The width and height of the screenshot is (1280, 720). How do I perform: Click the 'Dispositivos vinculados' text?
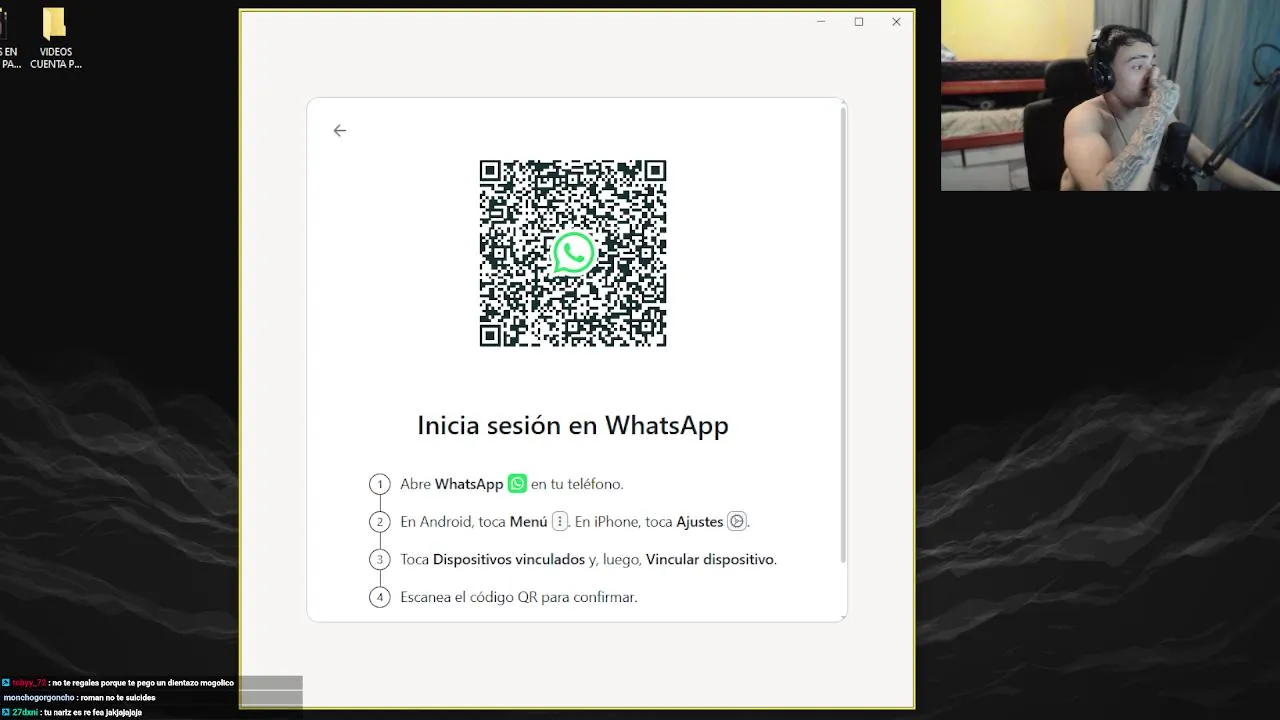(509, 559)
